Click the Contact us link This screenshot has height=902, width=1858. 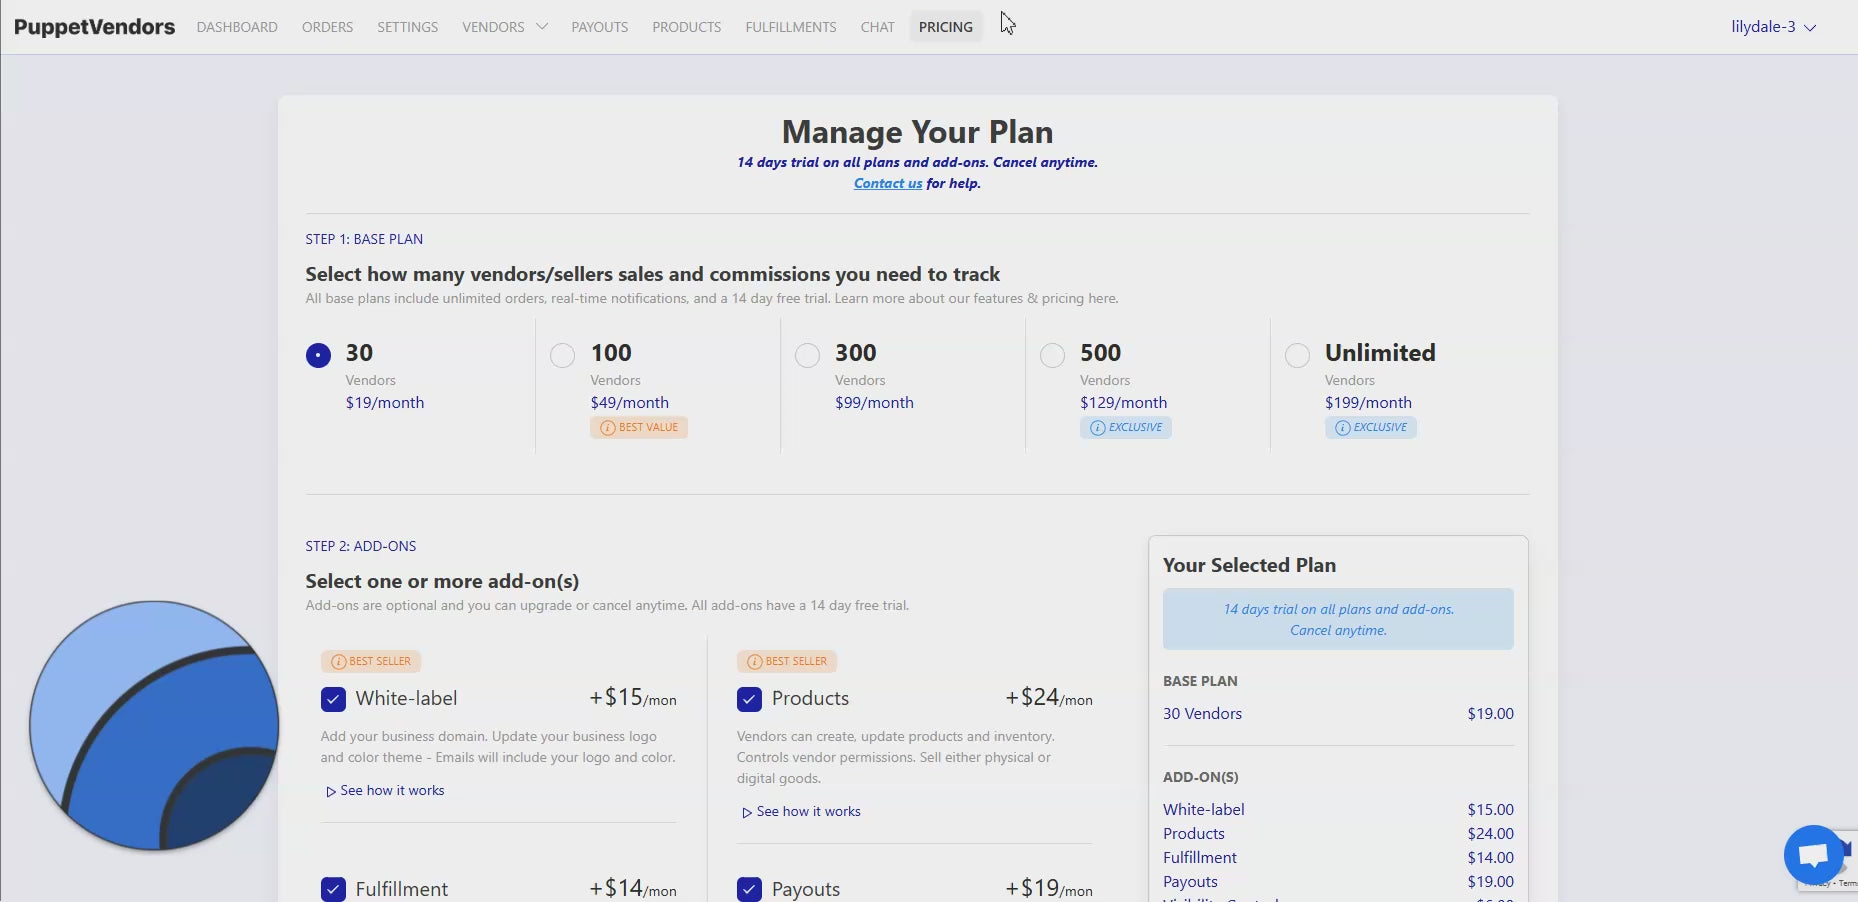pyautogui.click(x=888, y=183)
